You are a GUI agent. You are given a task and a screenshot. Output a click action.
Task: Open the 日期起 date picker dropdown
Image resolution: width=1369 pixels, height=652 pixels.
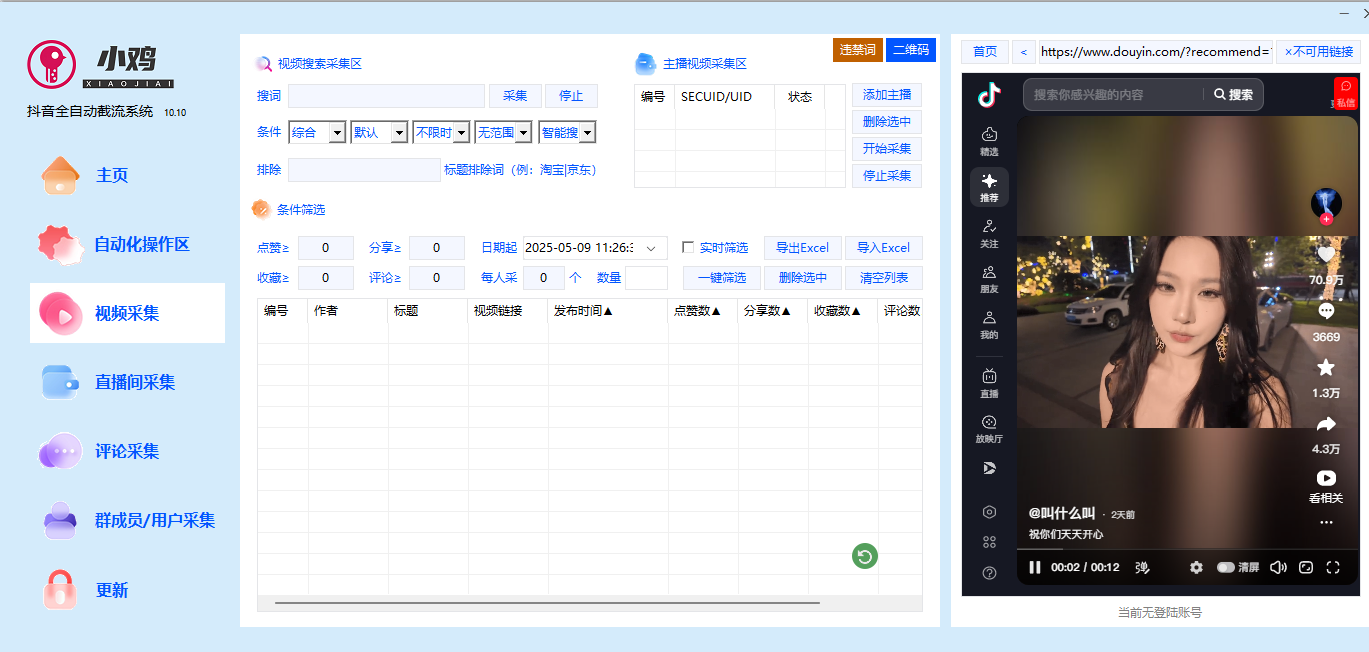click(651, 247)
